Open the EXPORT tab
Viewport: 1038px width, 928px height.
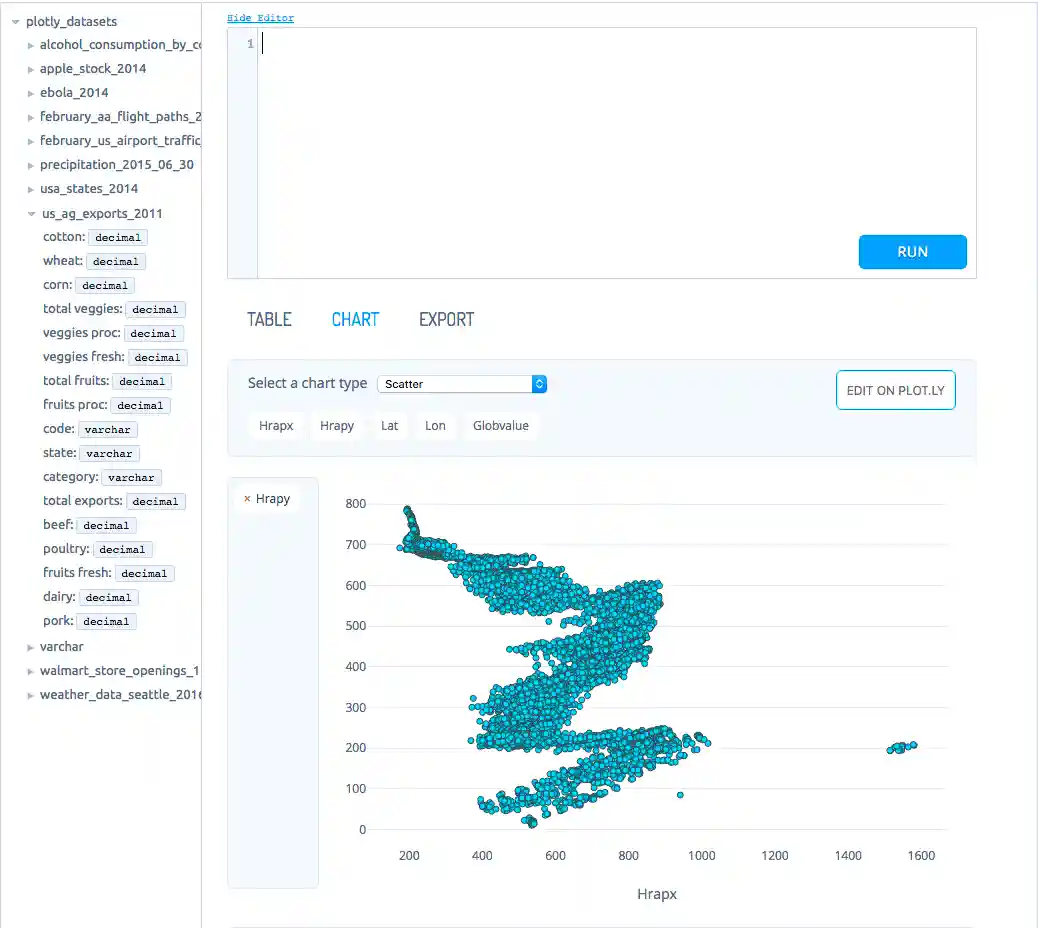click(x=445, y=319)
